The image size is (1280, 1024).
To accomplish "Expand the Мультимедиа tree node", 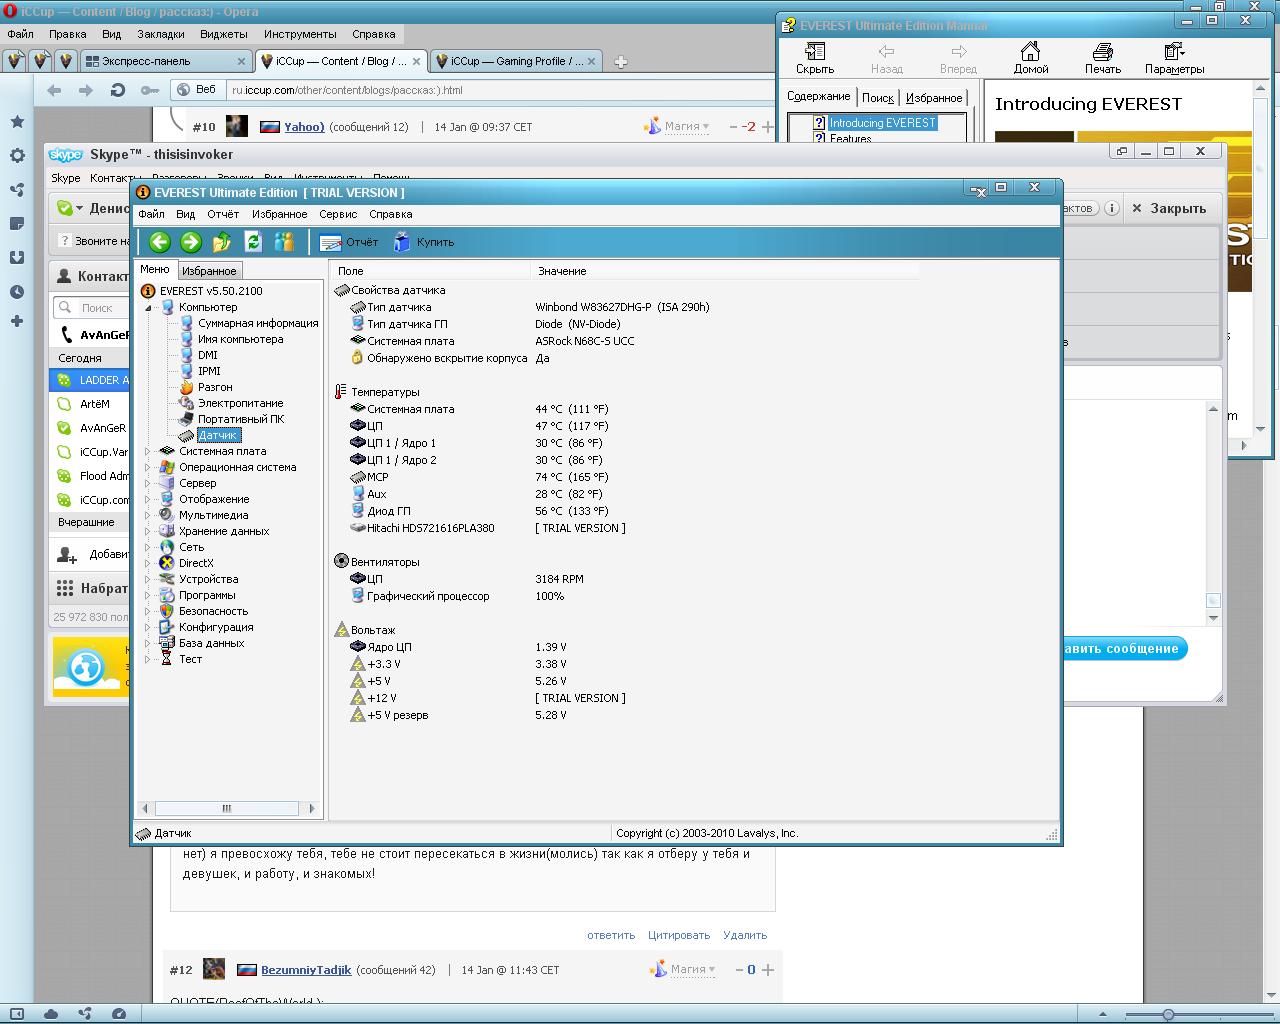I will point(148,516).
